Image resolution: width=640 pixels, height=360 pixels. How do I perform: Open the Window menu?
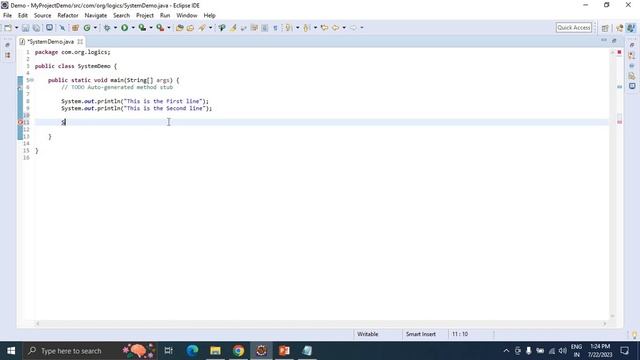coord(187,16)
